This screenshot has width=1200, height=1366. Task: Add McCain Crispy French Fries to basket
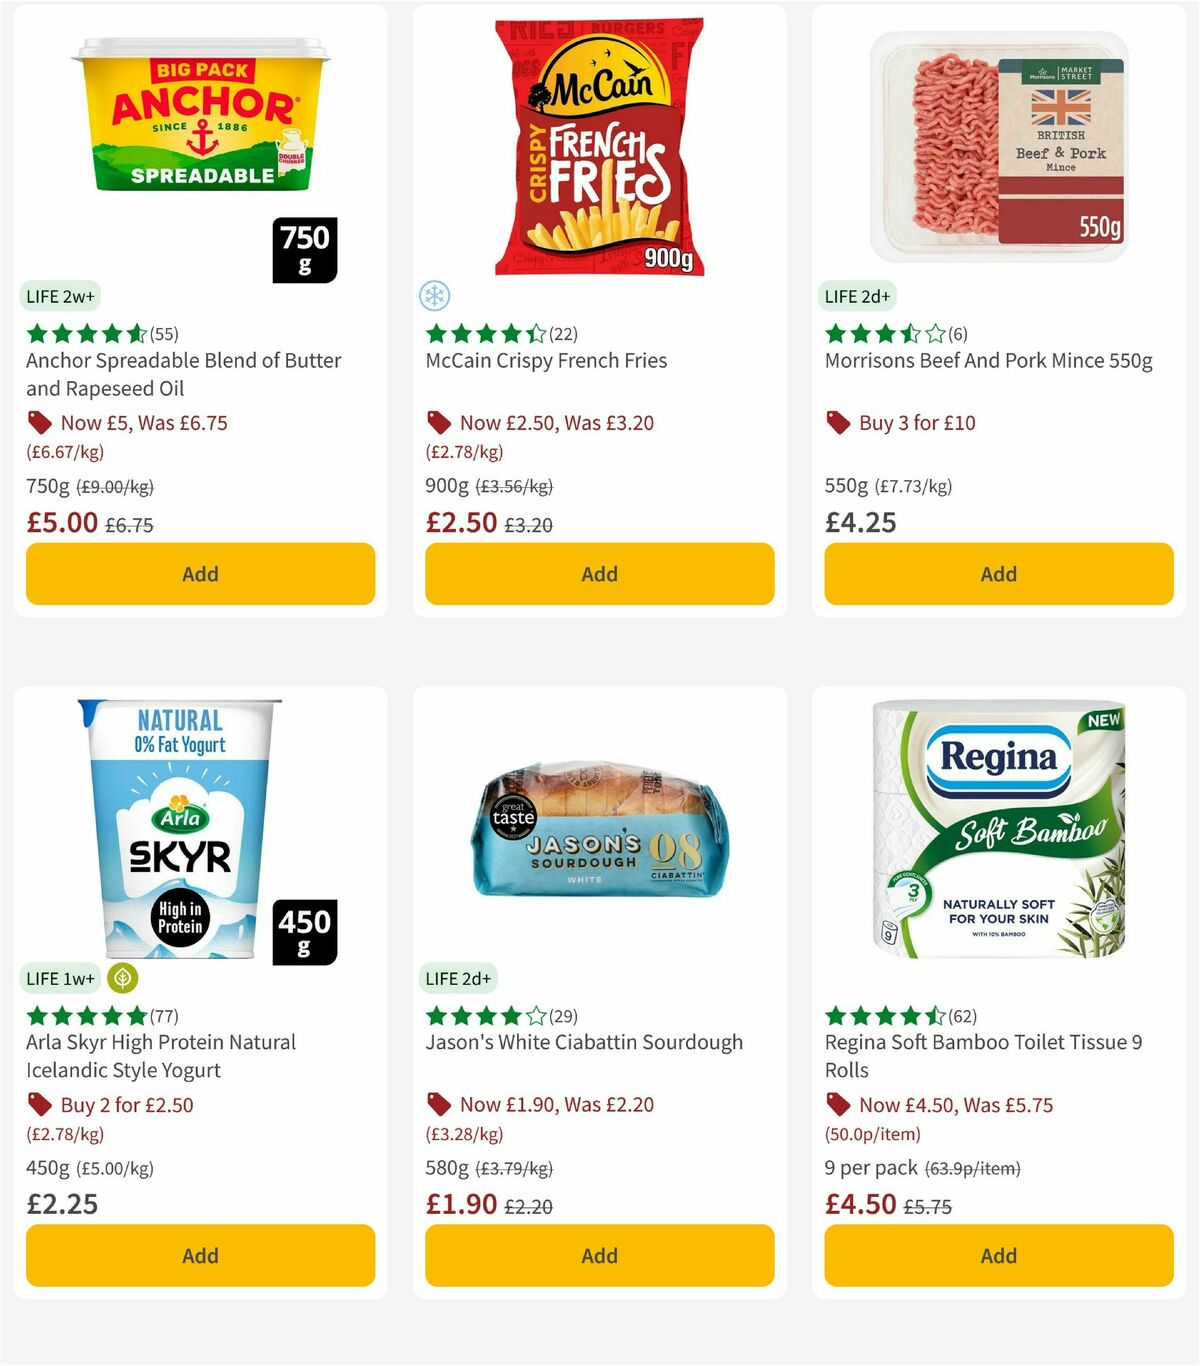click(x=599, y=574)
